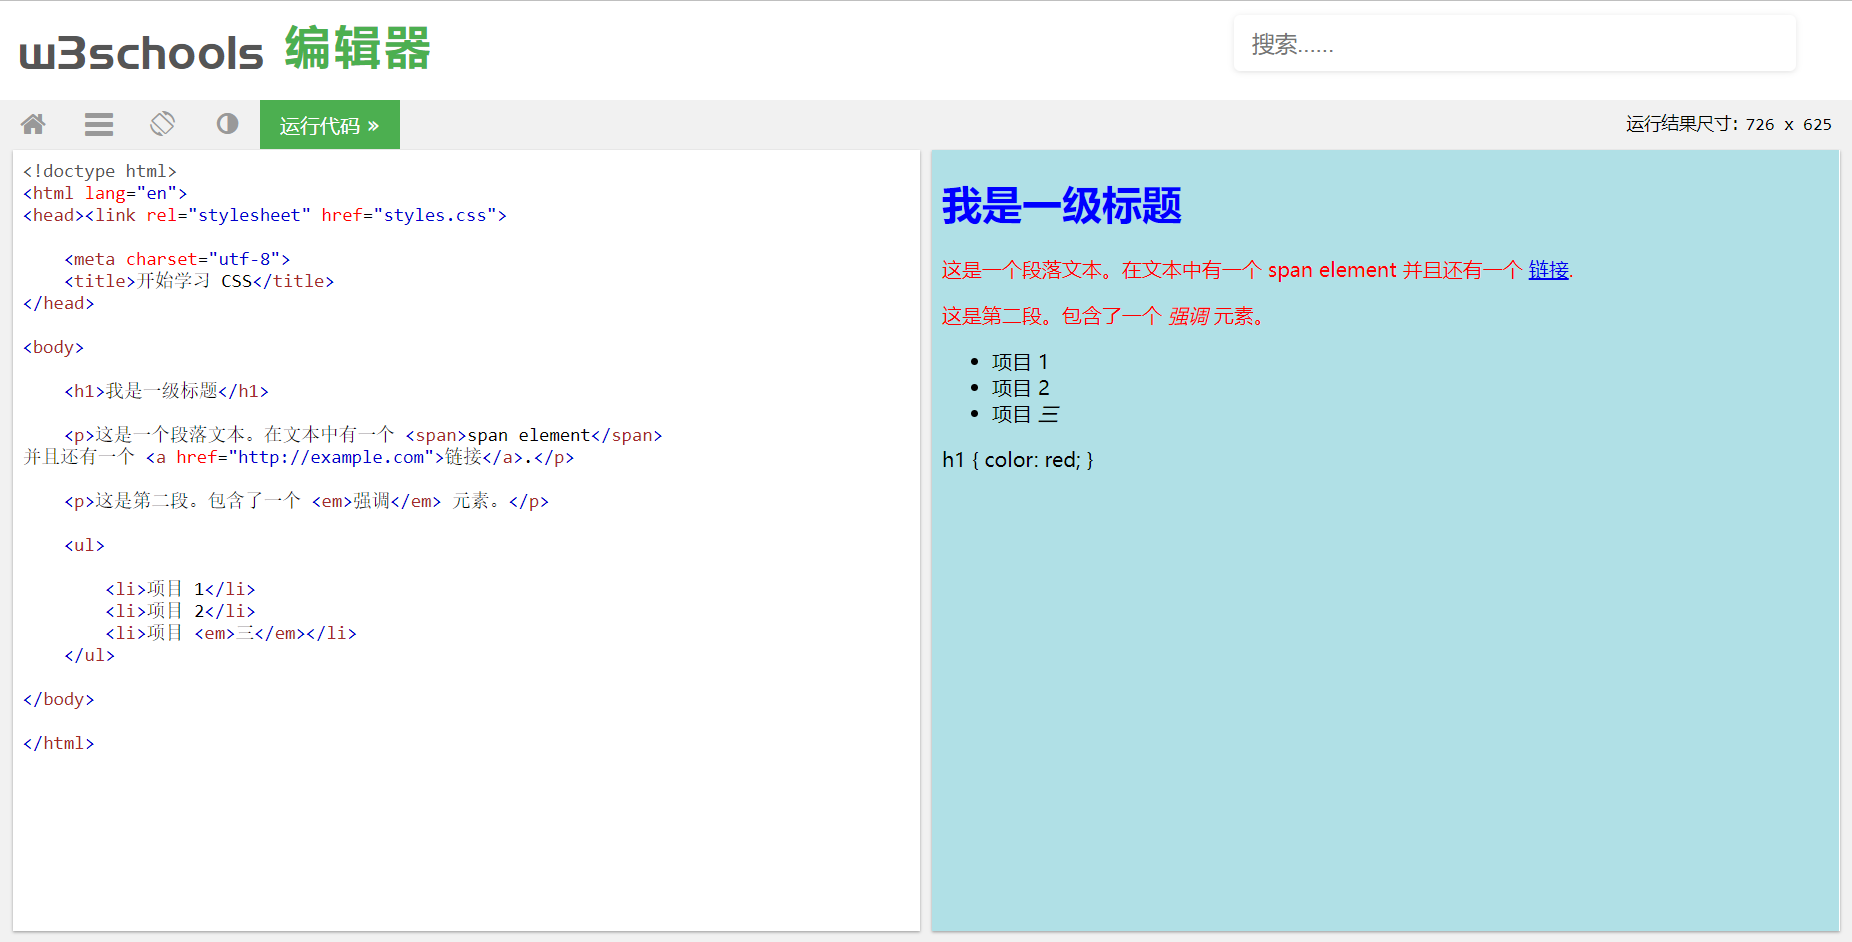Image resolution: width=1852 pixels, height=942 pixels.
Task: Click the closing </body> tag line
Action: point(59,699)
